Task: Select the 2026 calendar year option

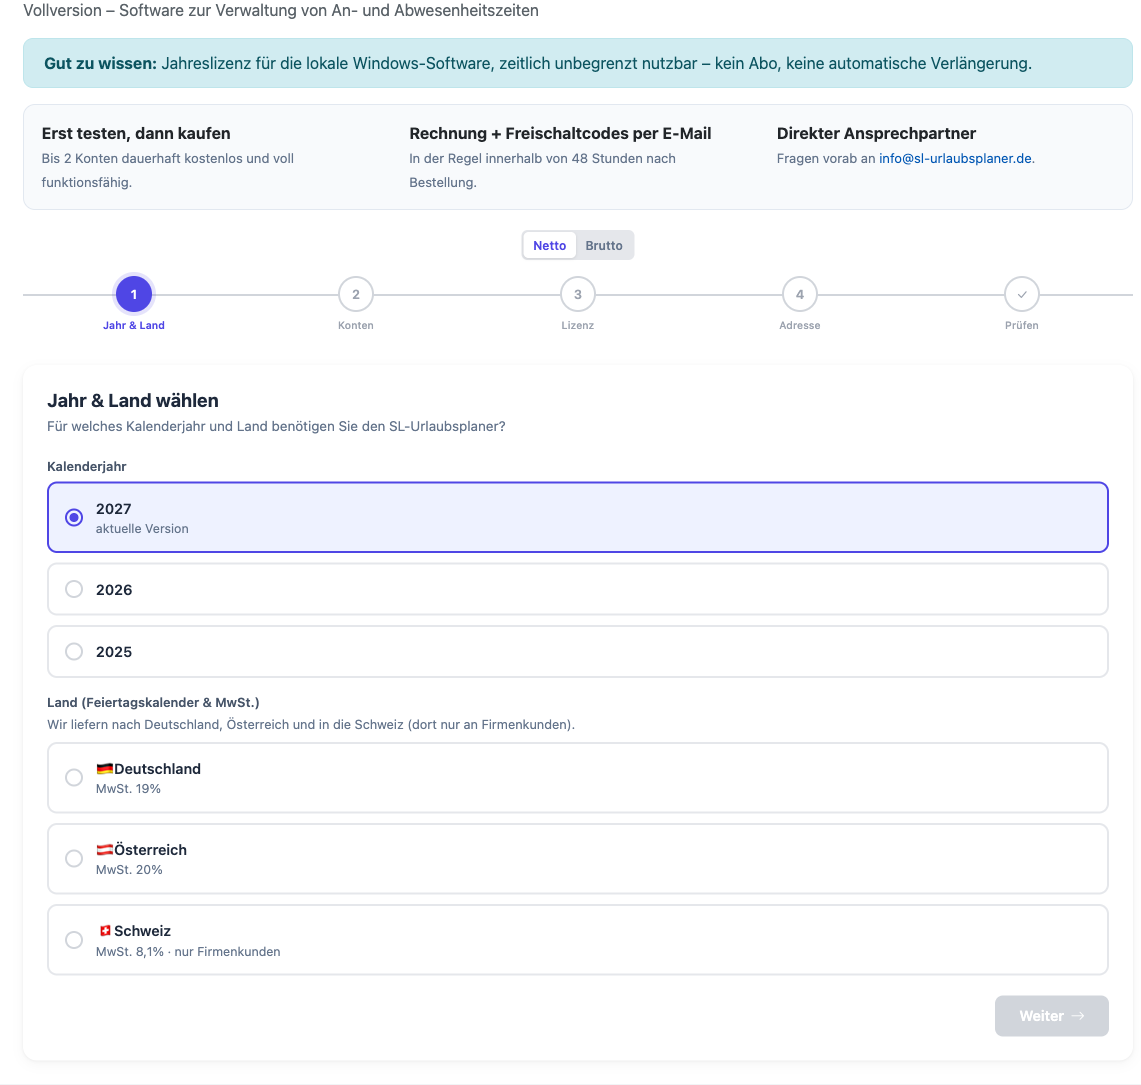Action: [578, 589]
